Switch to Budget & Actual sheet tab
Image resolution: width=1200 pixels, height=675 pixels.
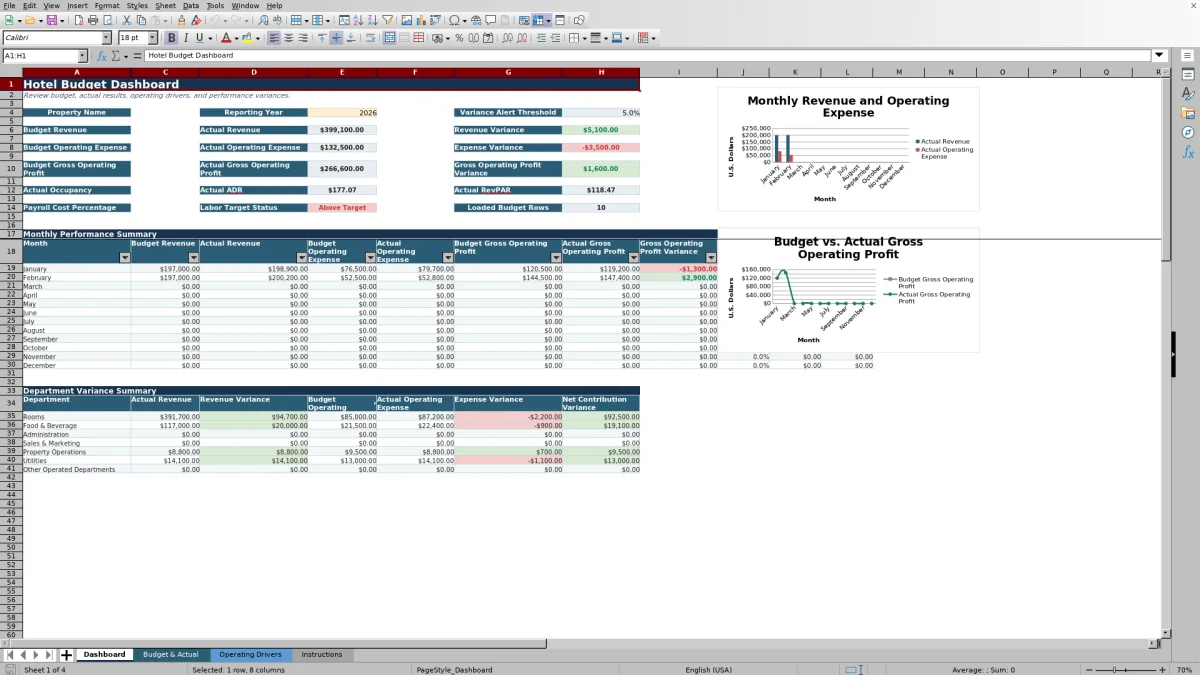pyautogui.click(x=170, y=655)
